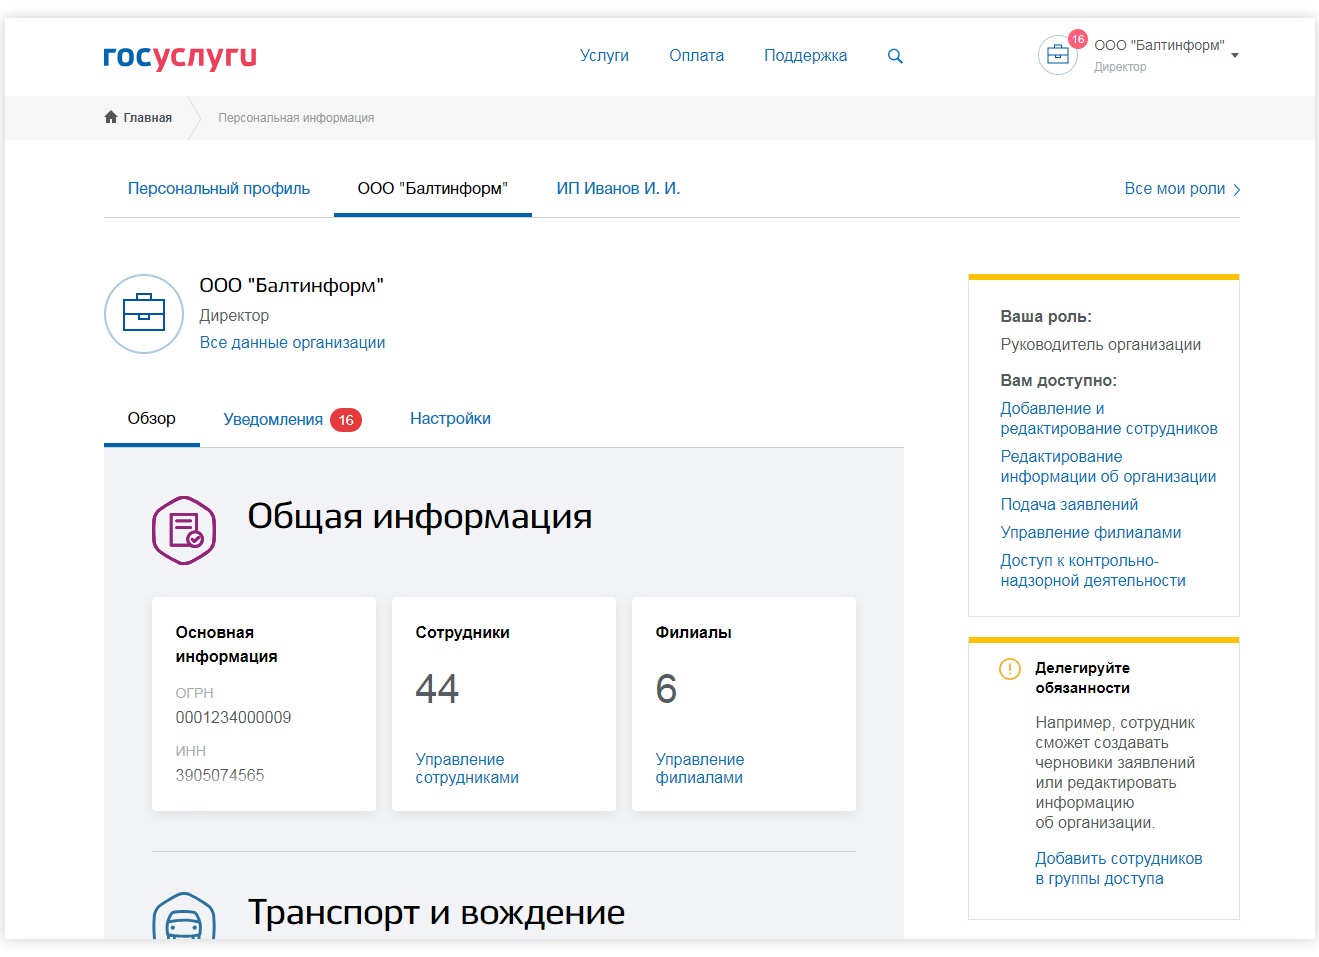This screenshot has width=1319, height=957.
Task: Click the yellow exclamation warning icon
Action: (1010, 669)
